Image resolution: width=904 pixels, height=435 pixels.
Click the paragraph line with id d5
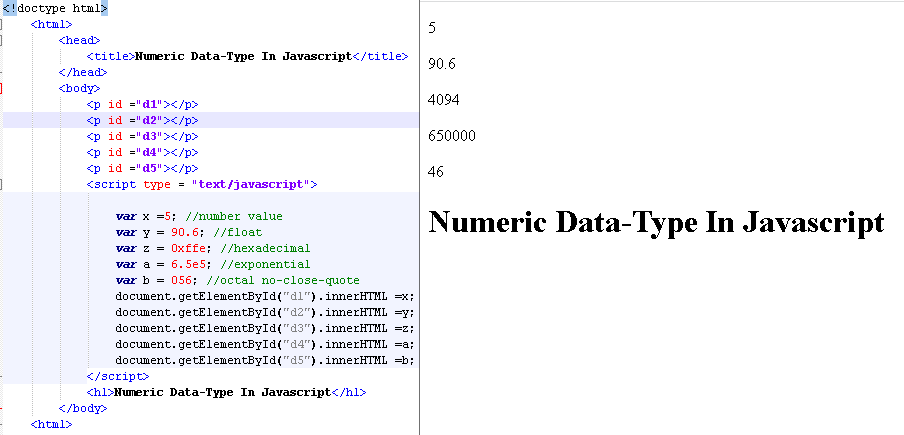click(142, 168)
